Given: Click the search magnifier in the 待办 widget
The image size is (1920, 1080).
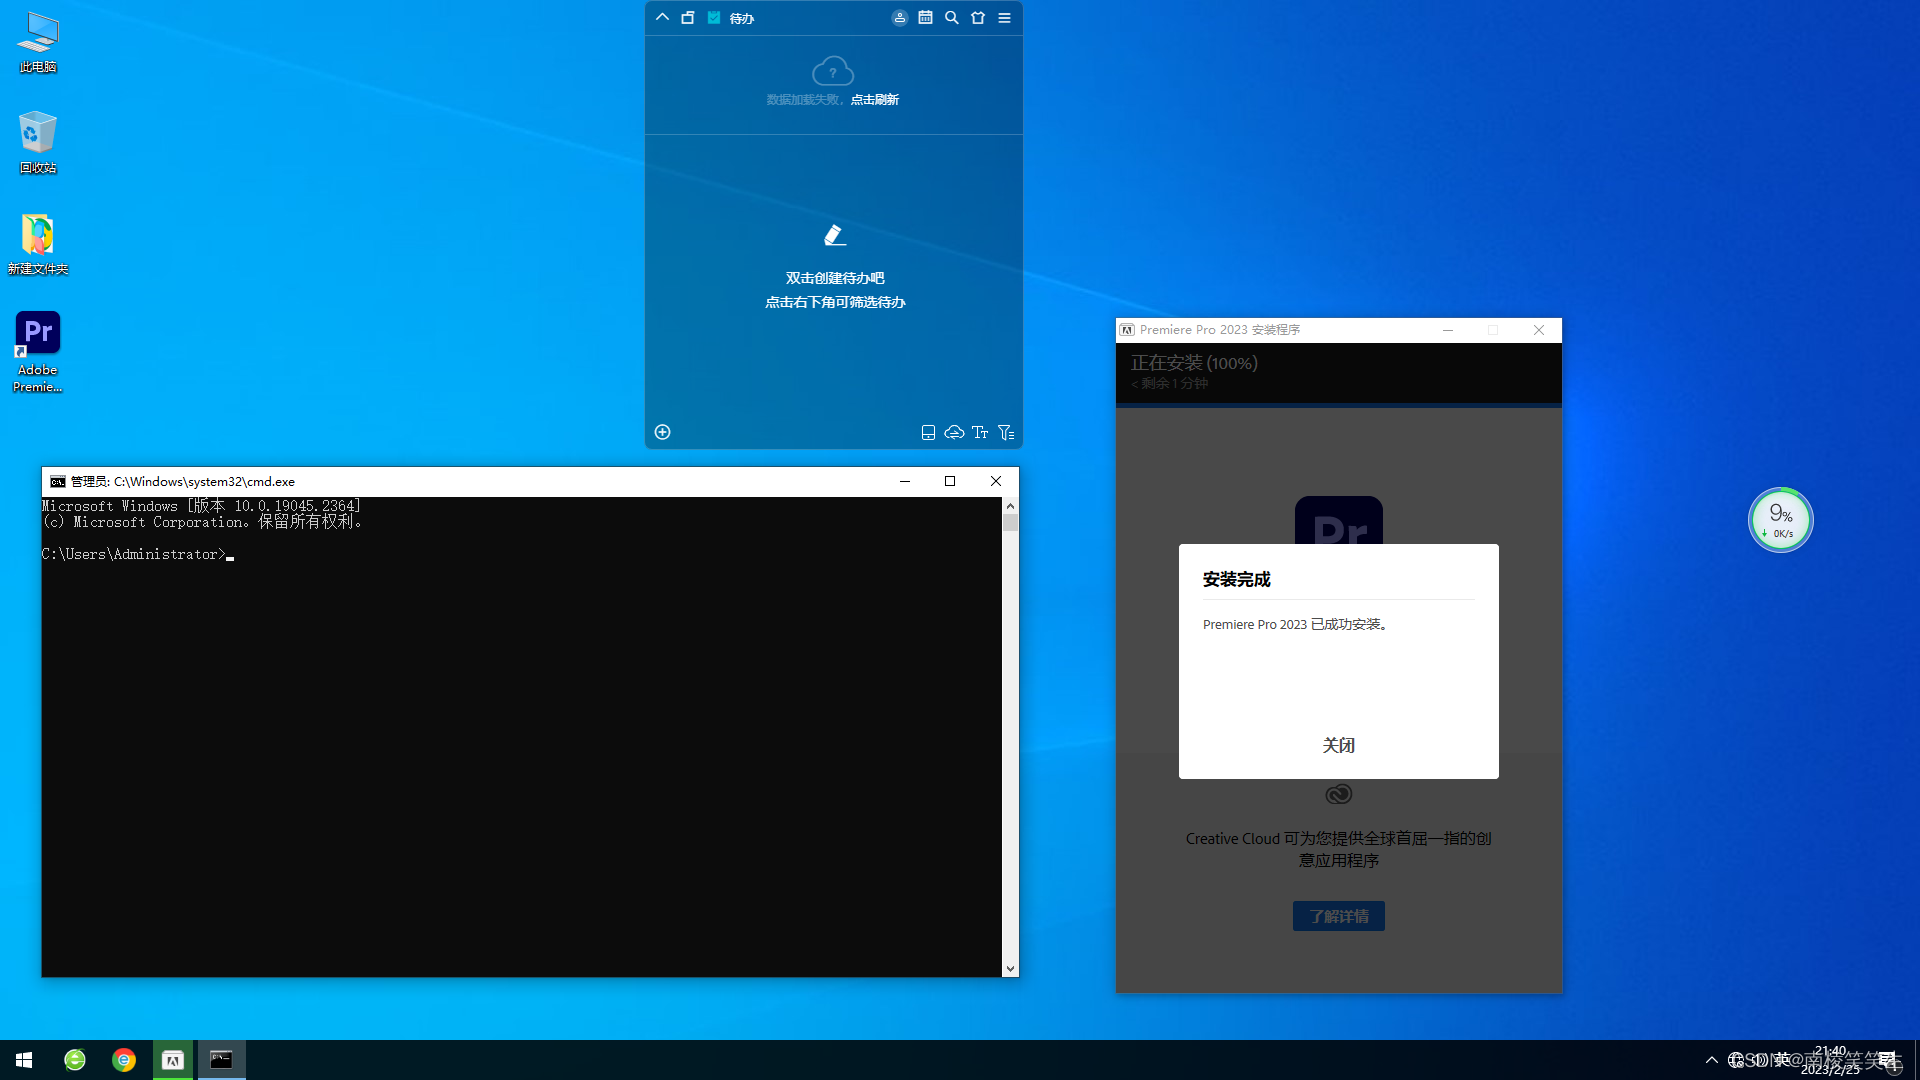Looking at the screenshot, I should [952, 18].
